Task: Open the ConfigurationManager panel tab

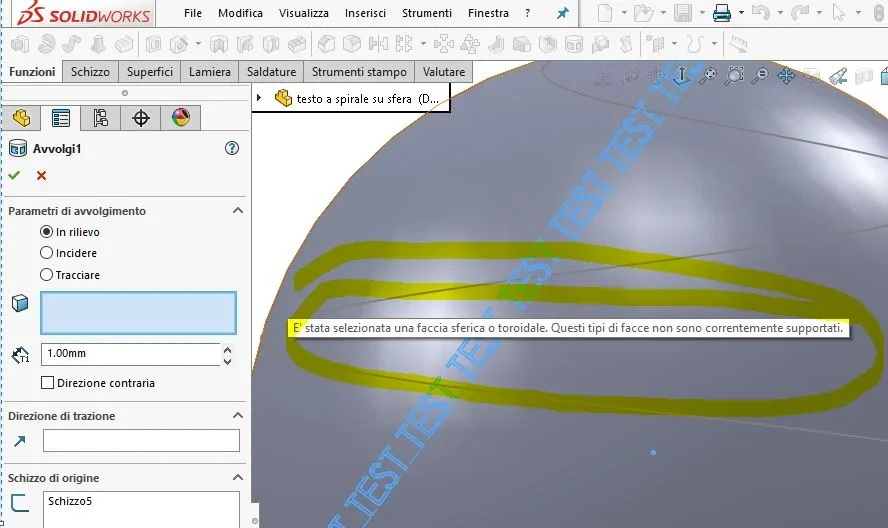Action: pyautogui.click(x=100, y=118)
